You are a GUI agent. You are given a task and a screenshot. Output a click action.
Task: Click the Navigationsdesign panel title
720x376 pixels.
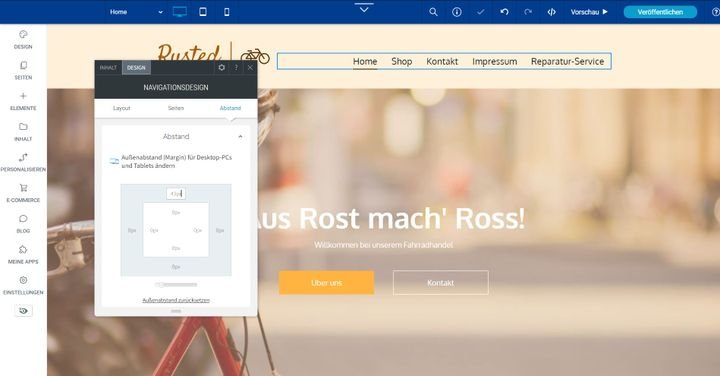point(176,87)
